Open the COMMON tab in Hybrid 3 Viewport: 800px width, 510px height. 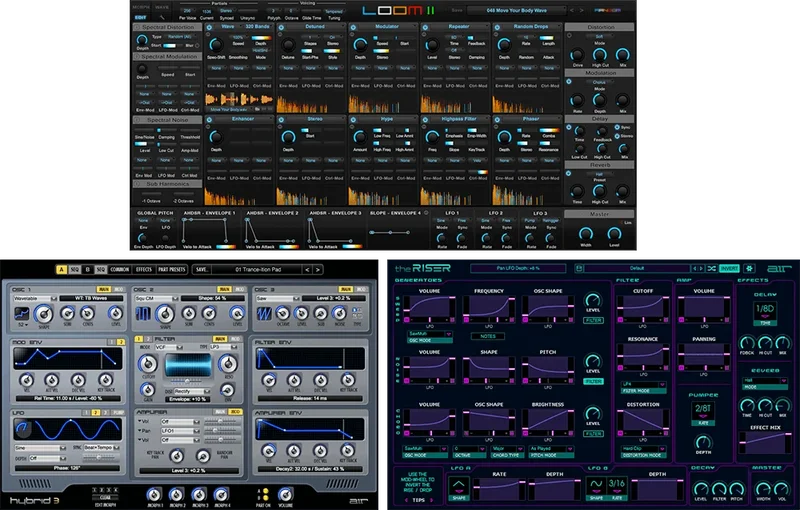119,270
